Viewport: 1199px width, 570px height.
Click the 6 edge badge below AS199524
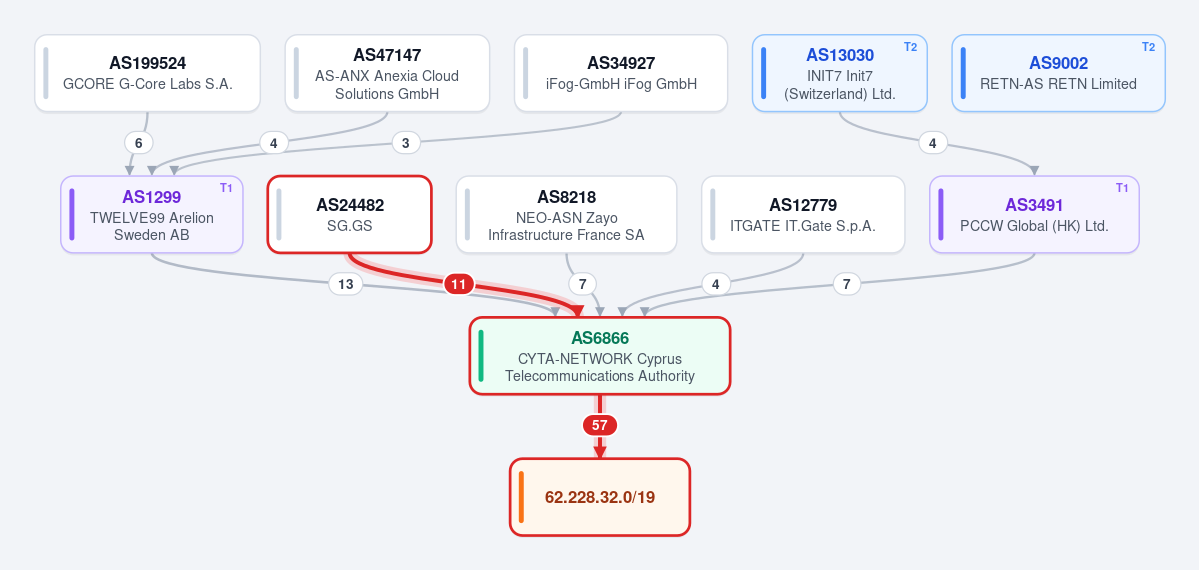(138, 143)
